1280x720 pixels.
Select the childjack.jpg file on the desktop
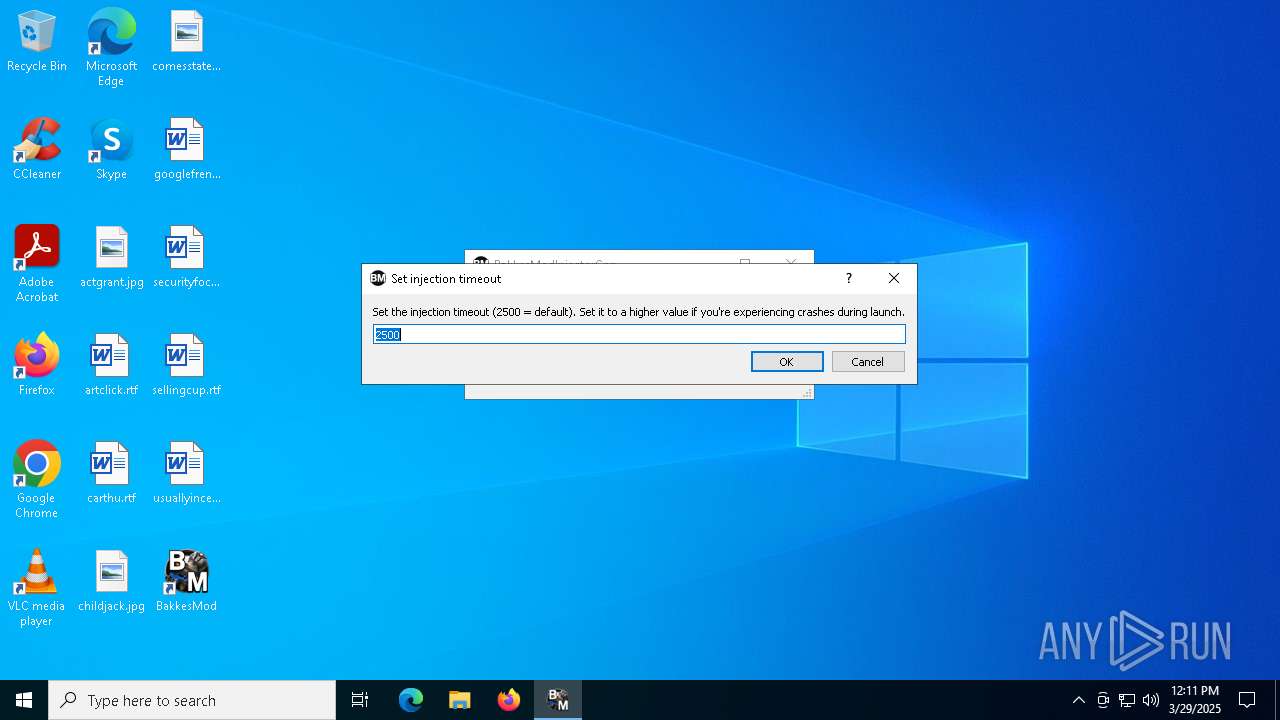pos(111,582)
